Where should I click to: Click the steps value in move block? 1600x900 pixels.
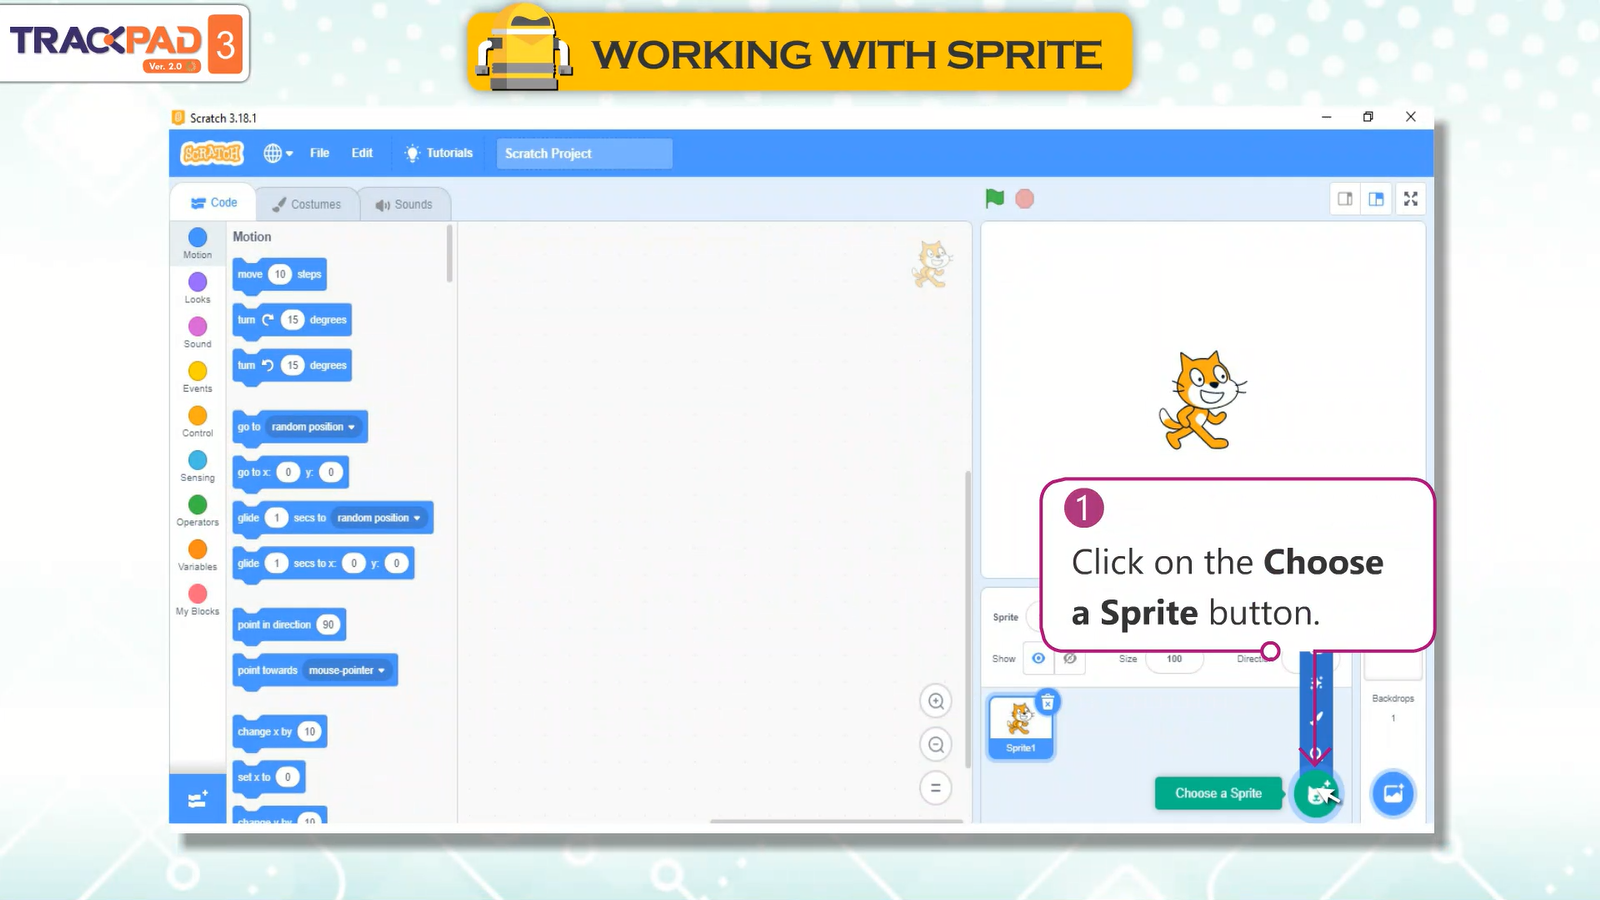(280, 274)
